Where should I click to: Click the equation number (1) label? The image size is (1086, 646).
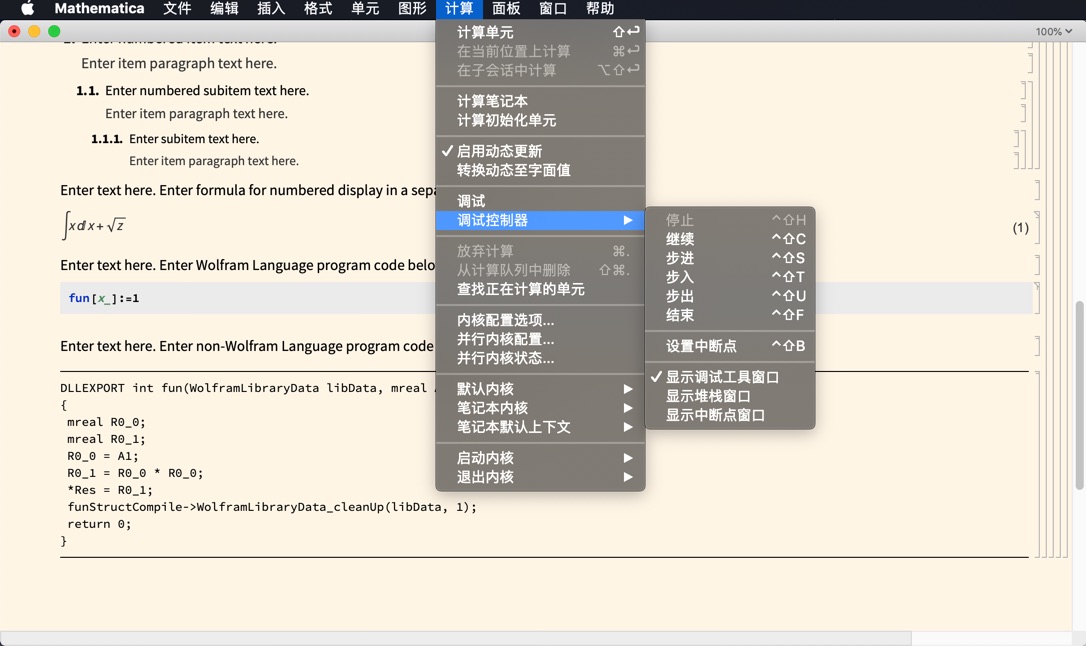(1020, 228)
